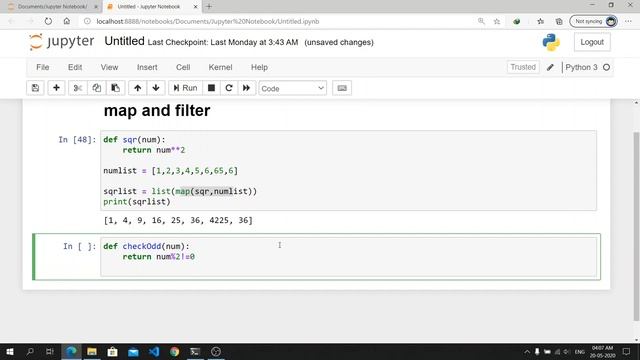
Task: Open browser collections icon
Action: coord(559,21)
